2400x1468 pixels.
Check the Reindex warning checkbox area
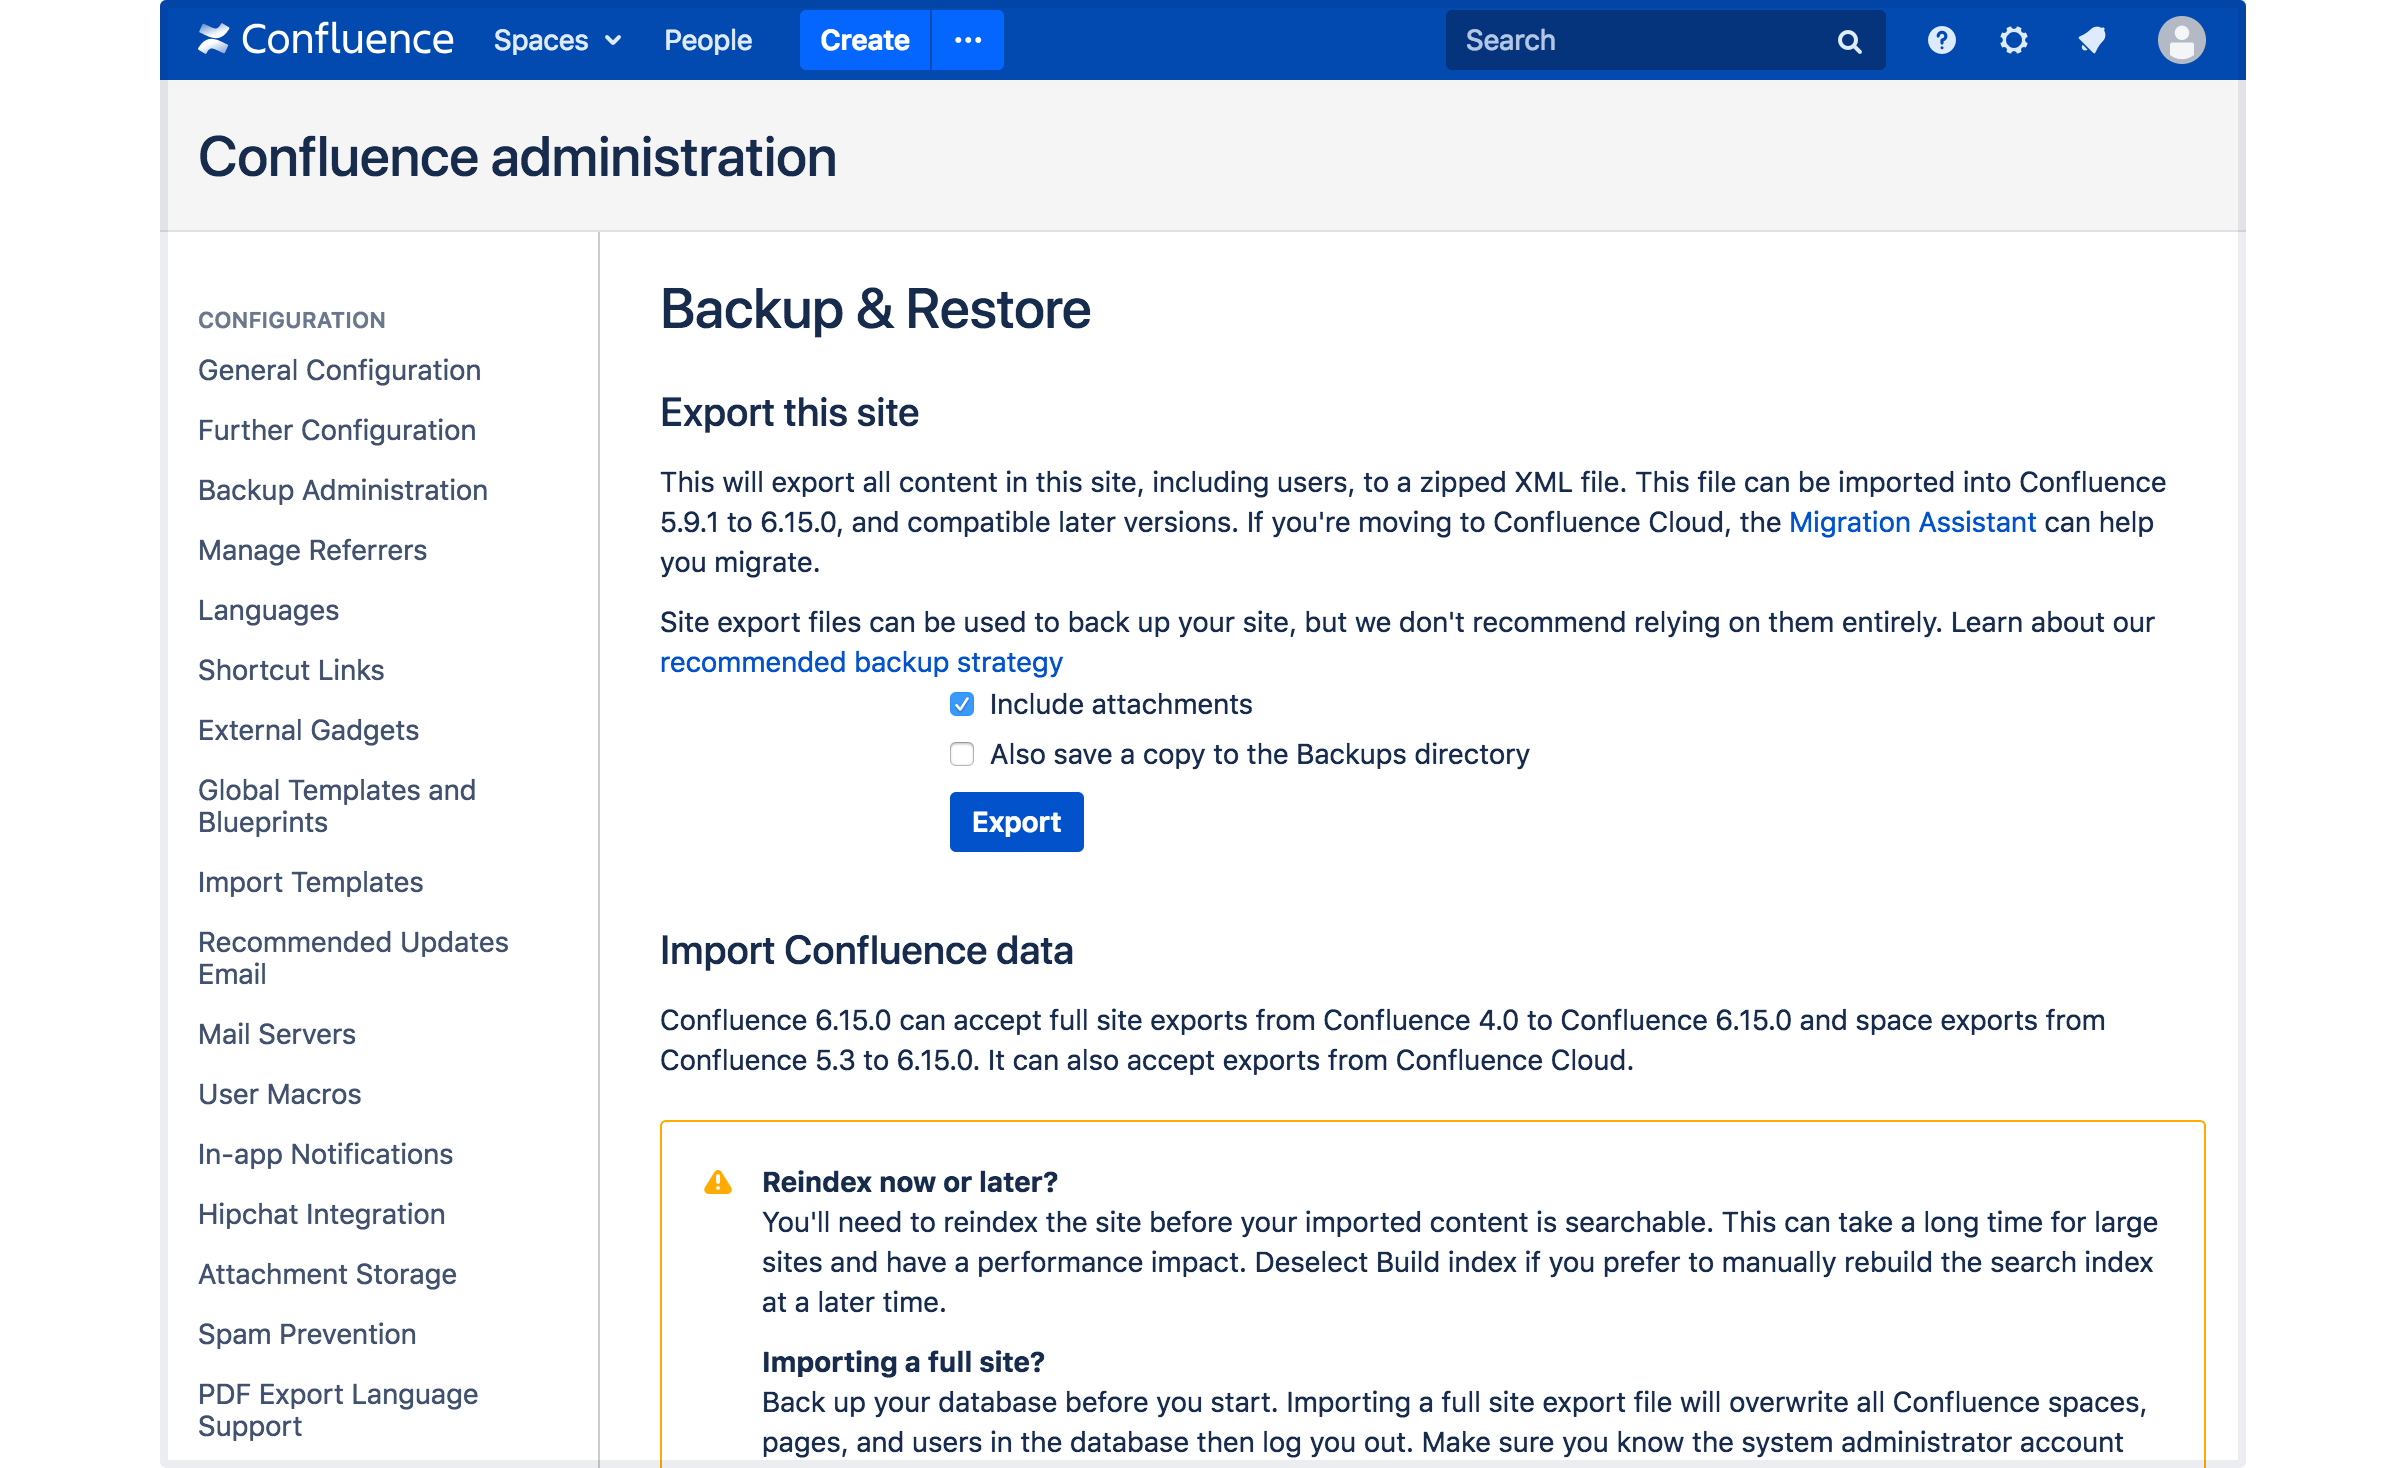pyautogui.click(x=715, y=1182)
